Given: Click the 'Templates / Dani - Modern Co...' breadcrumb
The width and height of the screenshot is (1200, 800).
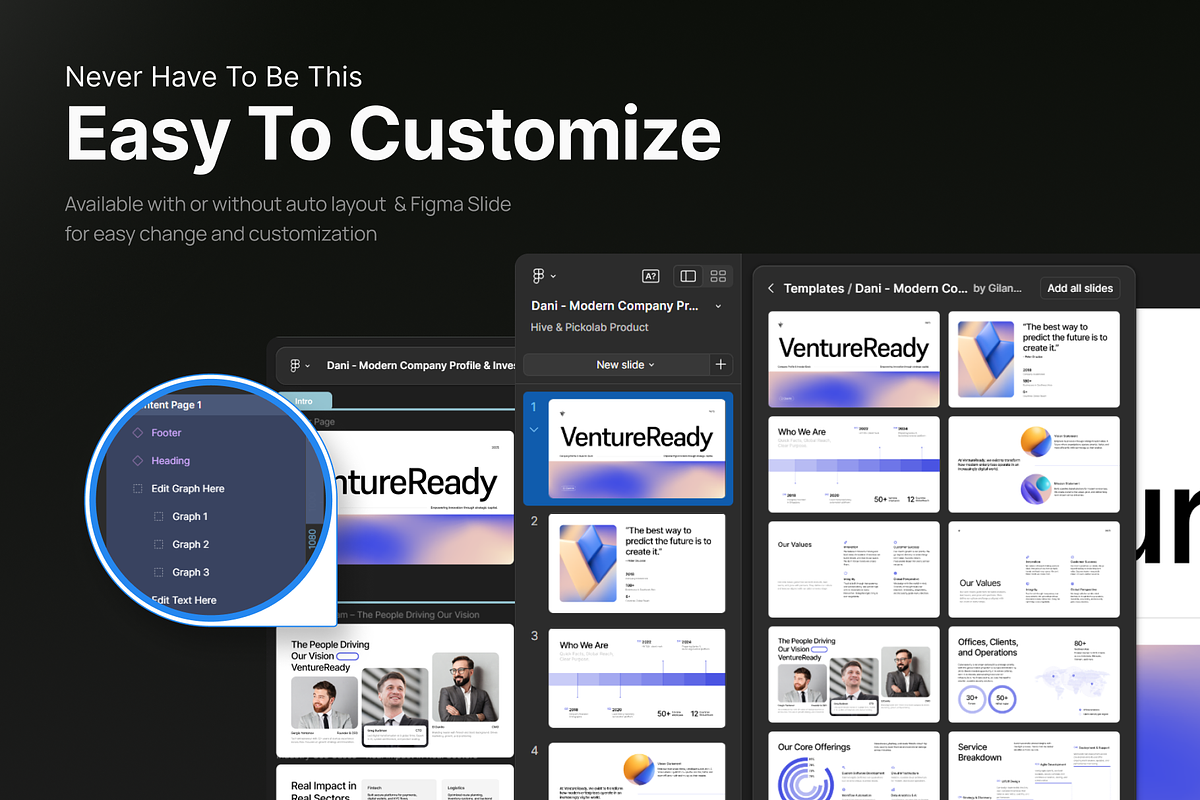Looking at the screenshot, I should coord(875,288).
